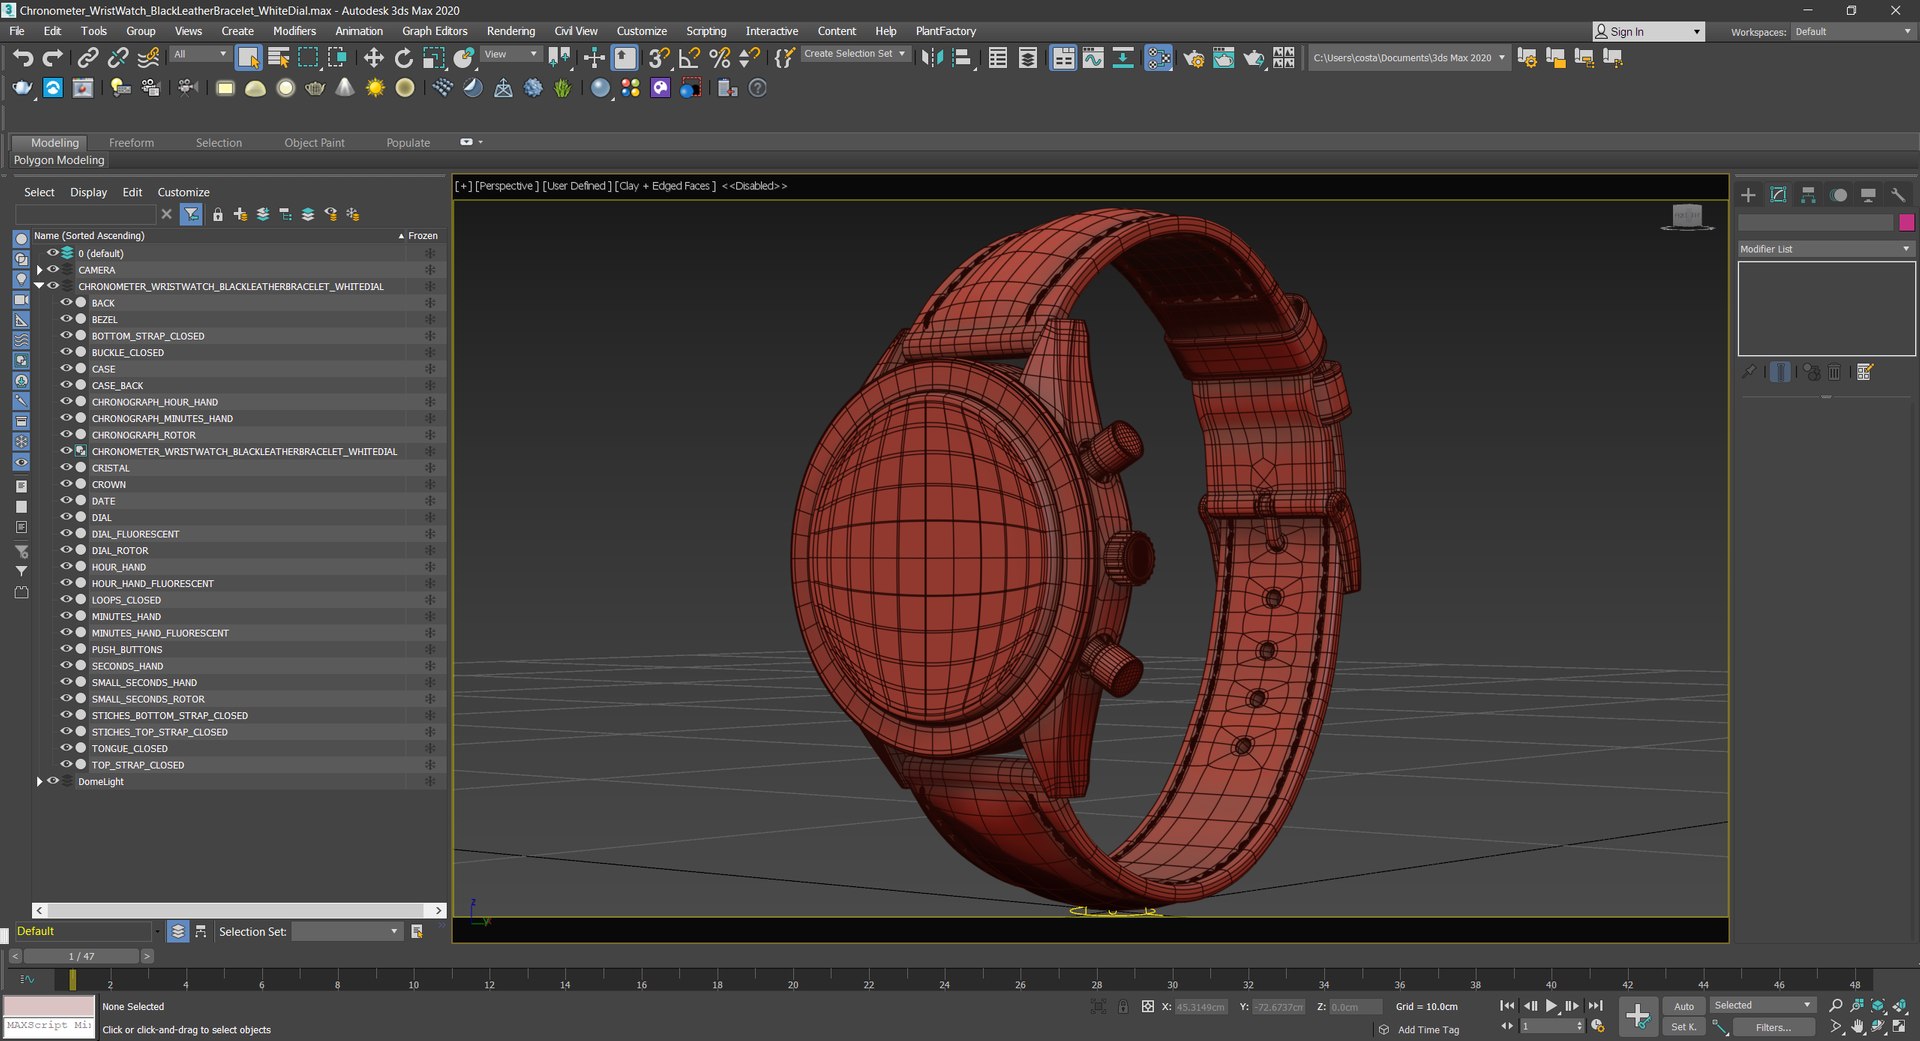Open the Workspaces Default dropdown
This screenshot has width=1920, height=1041.
[x=1852, y=32]
